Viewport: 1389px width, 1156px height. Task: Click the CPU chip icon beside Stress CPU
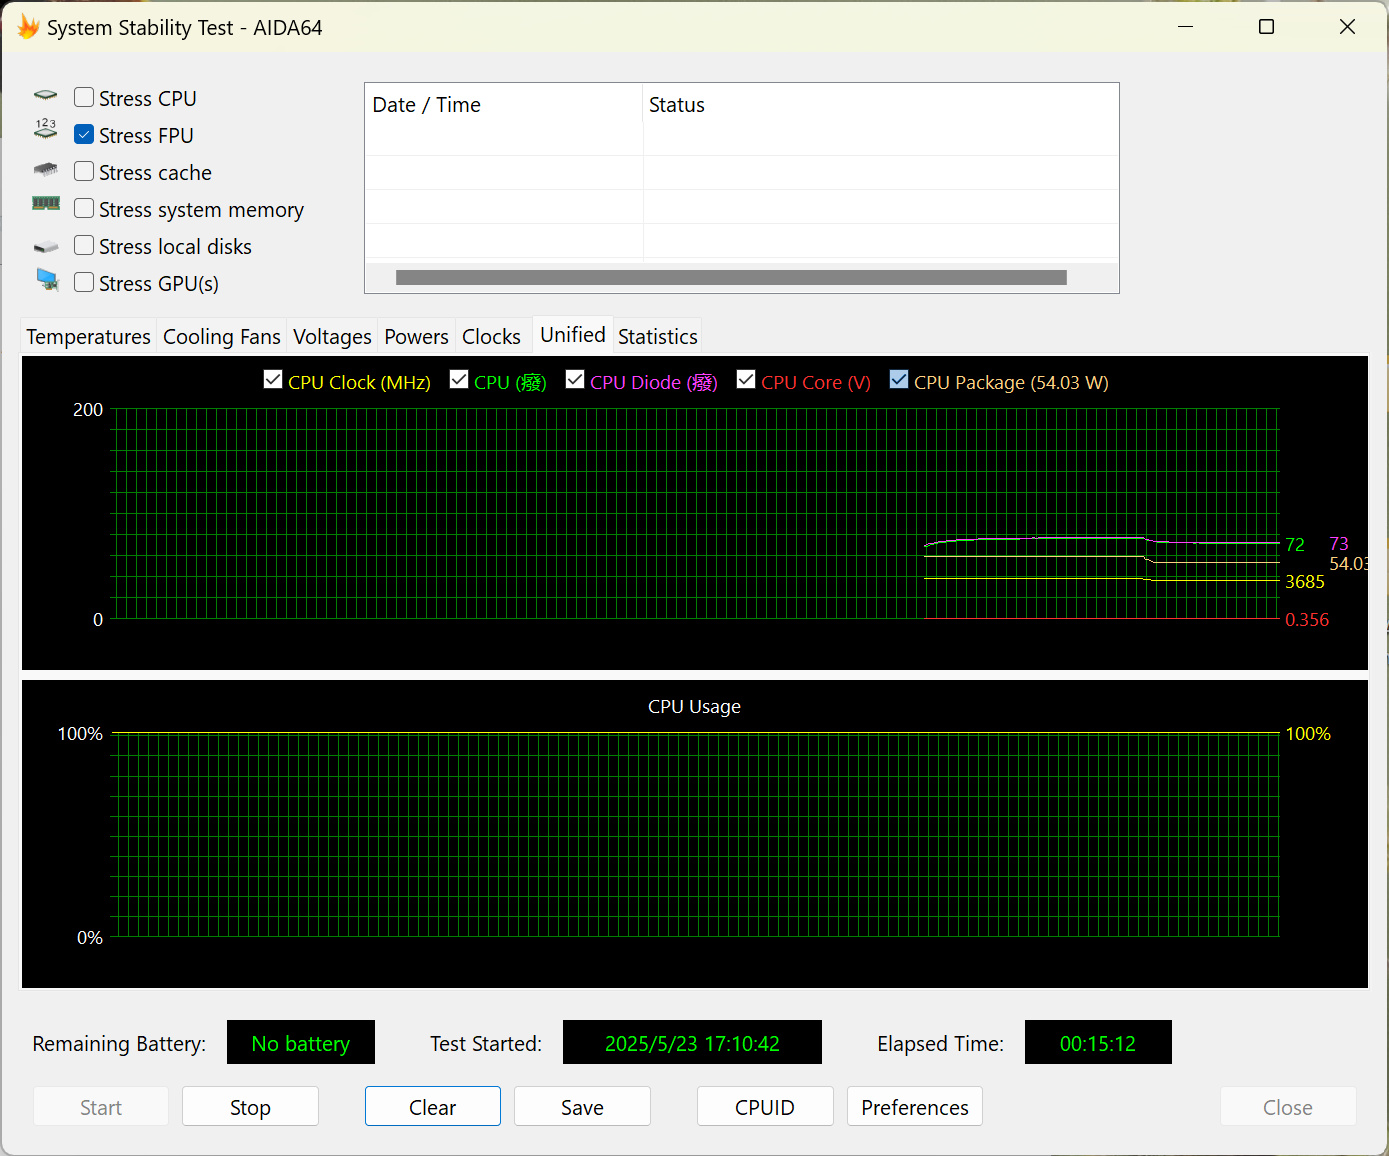click(46, 97)
